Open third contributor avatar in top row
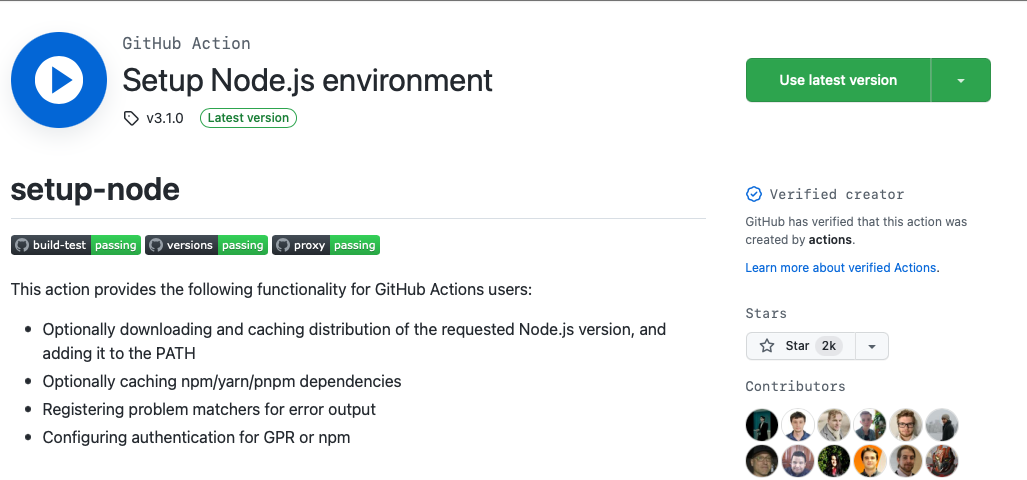This screenshot has height=480, width=1027. 834,424
